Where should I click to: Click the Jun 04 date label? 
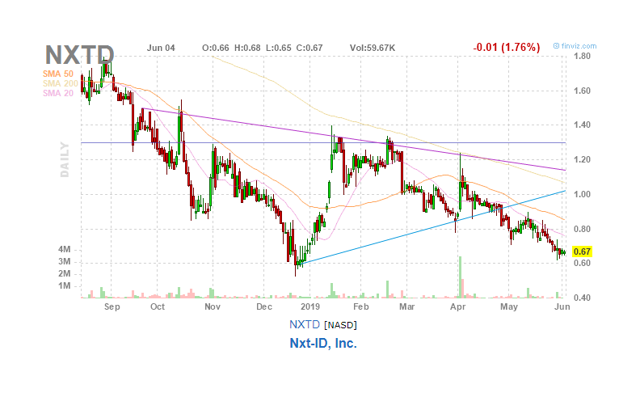(161, 48)
